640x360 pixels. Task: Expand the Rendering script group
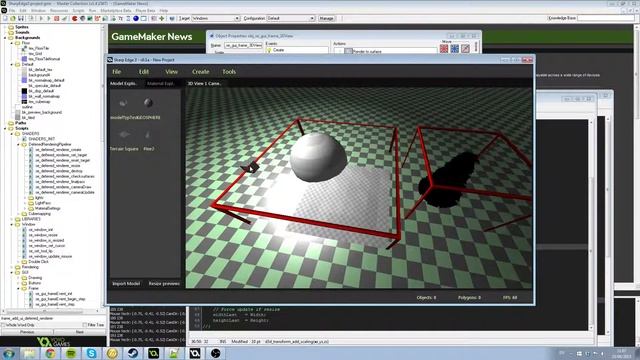12,267
